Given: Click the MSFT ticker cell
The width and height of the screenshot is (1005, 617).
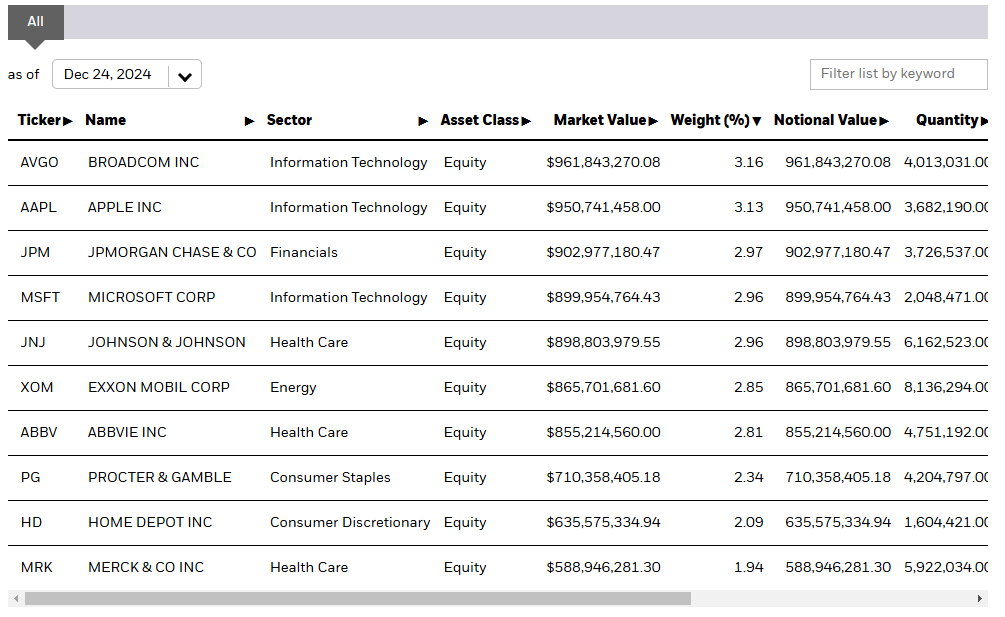Looking at the screenshot, I should tap(40, 297).
